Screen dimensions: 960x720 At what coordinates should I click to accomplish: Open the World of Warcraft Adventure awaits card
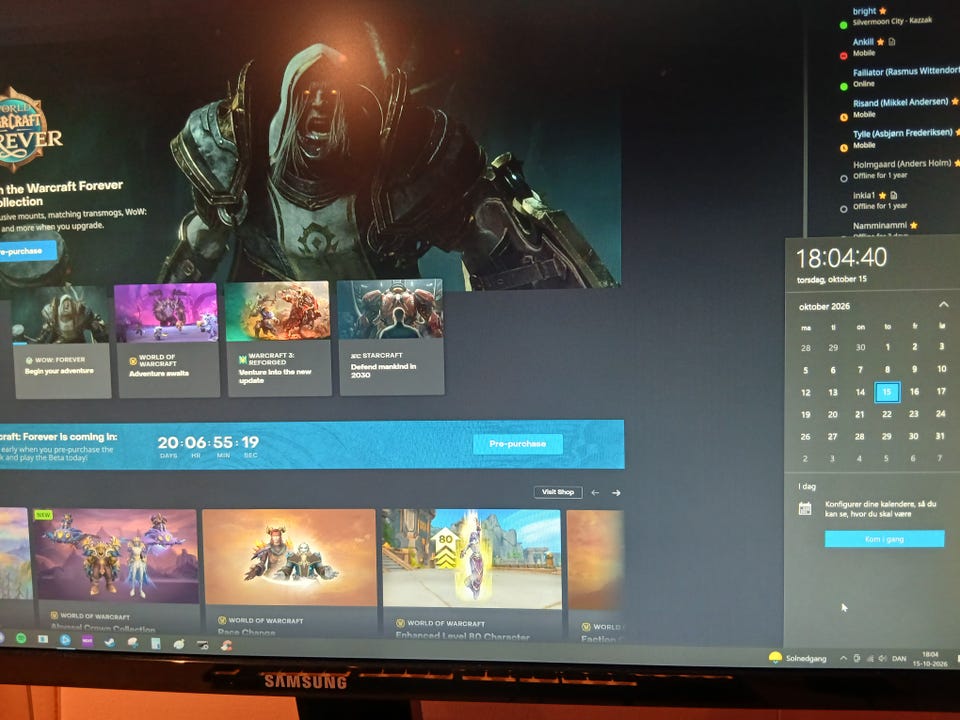pyautogui.click(x=167, y=340)
